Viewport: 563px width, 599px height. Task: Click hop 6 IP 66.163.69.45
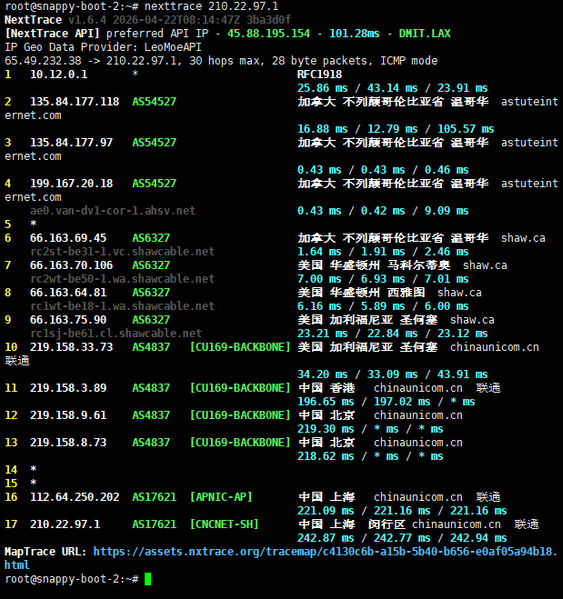[x=68, y=238]
